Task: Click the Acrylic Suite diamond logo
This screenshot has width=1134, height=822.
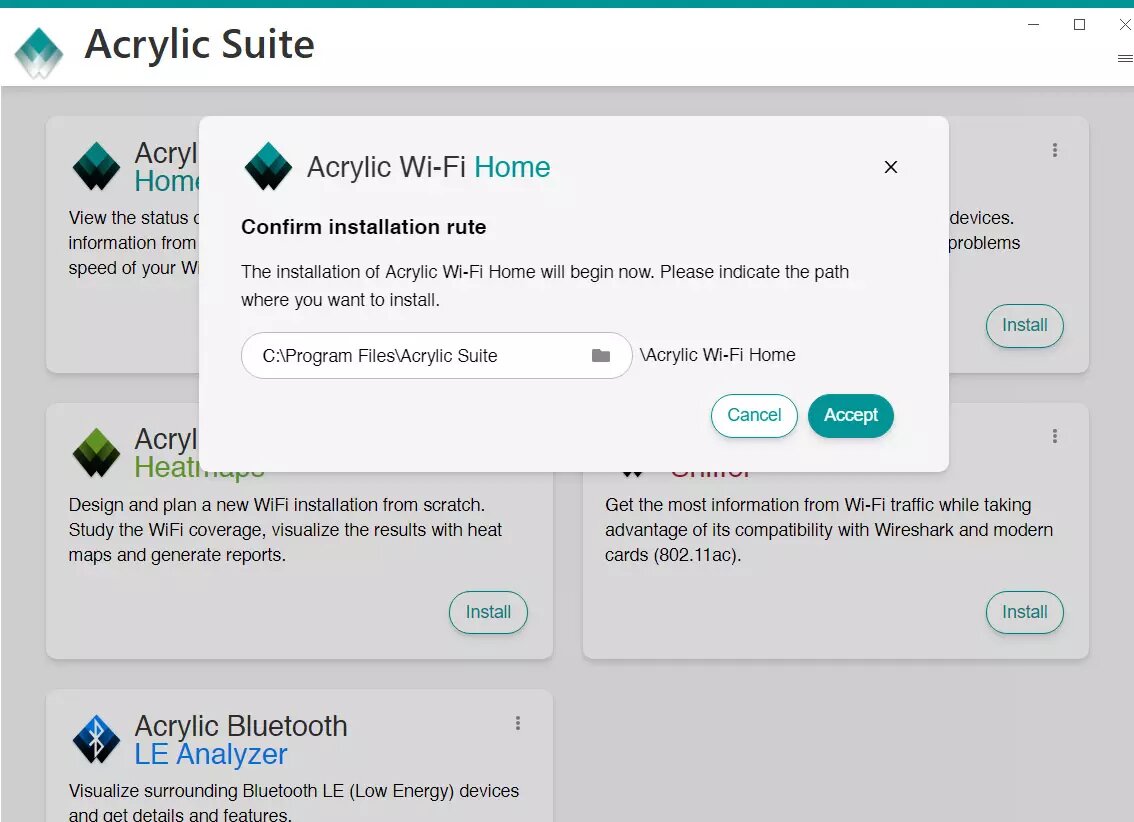Action: click(39, 52)
